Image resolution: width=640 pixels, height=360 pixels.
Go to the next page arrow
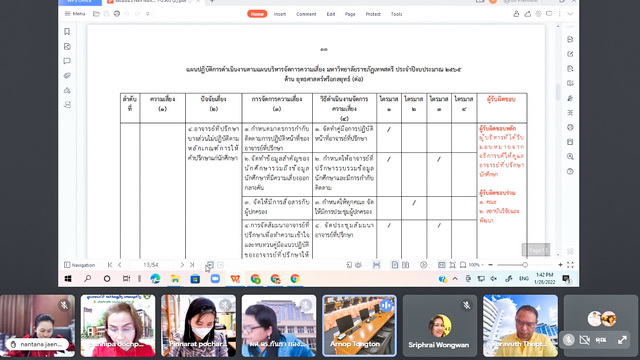[x=182, y=265]
